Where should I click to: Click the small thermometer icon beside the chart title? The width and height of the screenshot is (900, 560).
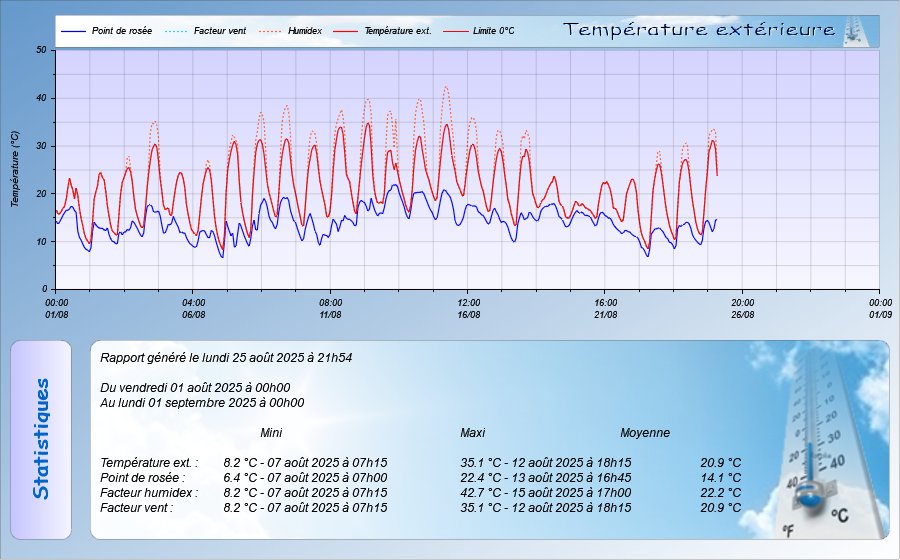(853, 31)
